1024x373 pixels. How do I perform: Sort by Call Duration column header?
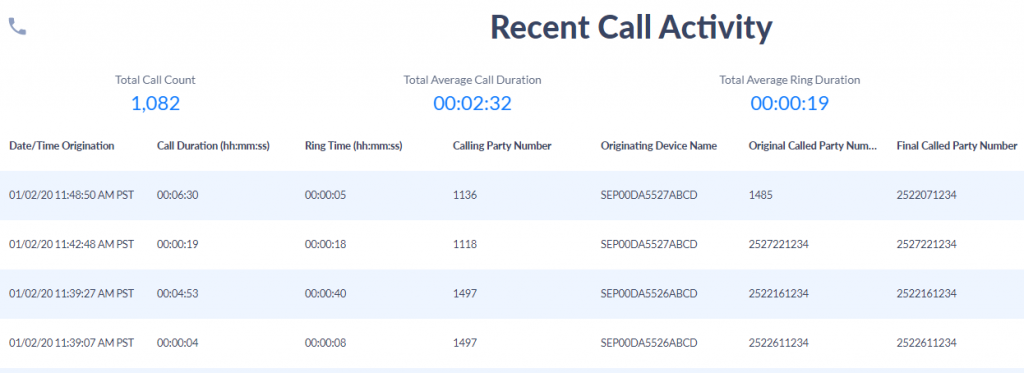point(213,146)
